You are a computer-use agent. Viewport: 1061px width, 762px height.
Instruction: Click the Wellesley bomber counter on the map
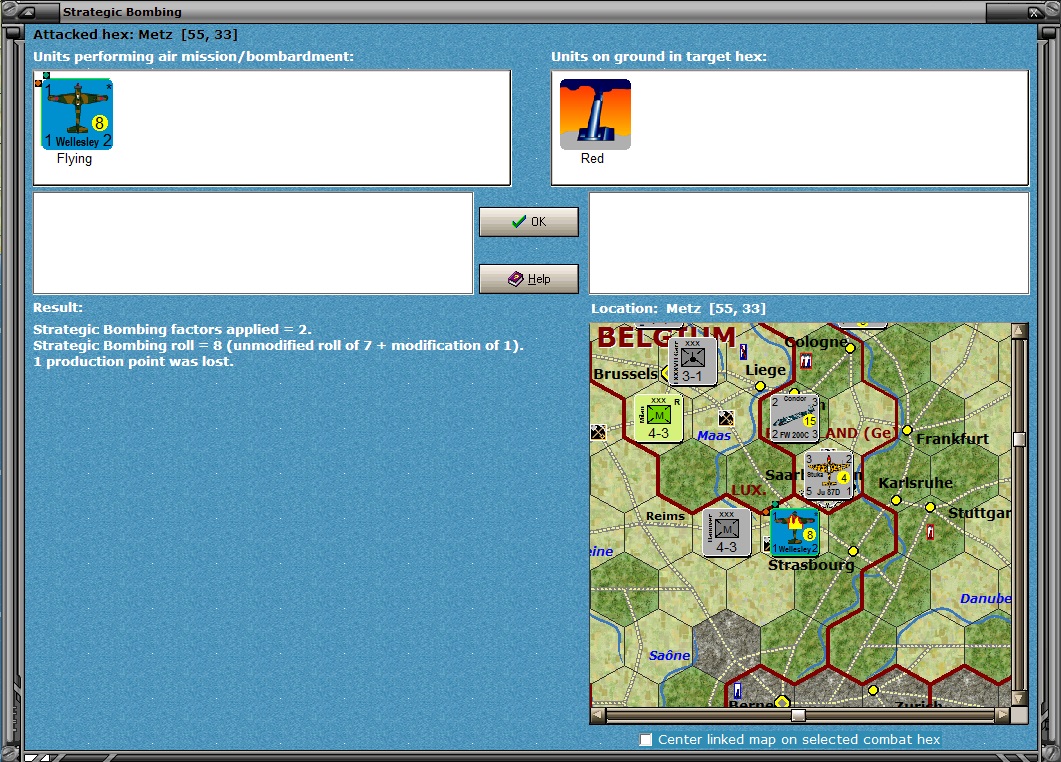(795, 533)
